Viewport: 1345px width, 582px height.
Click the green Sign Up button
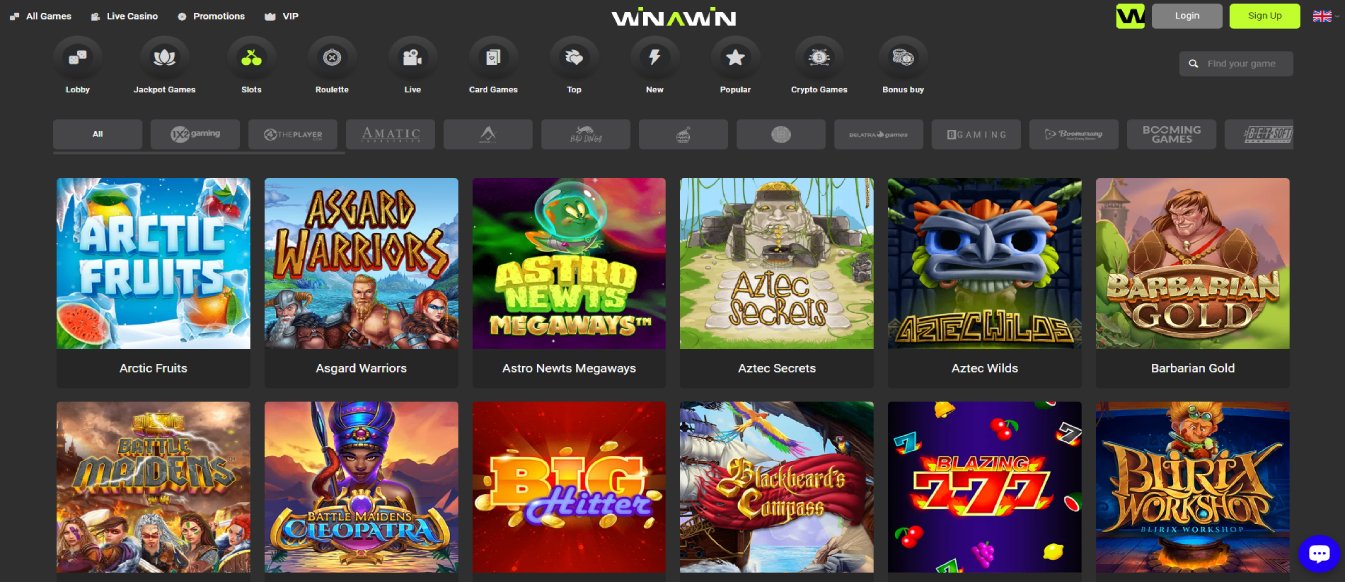(1265, 16)
